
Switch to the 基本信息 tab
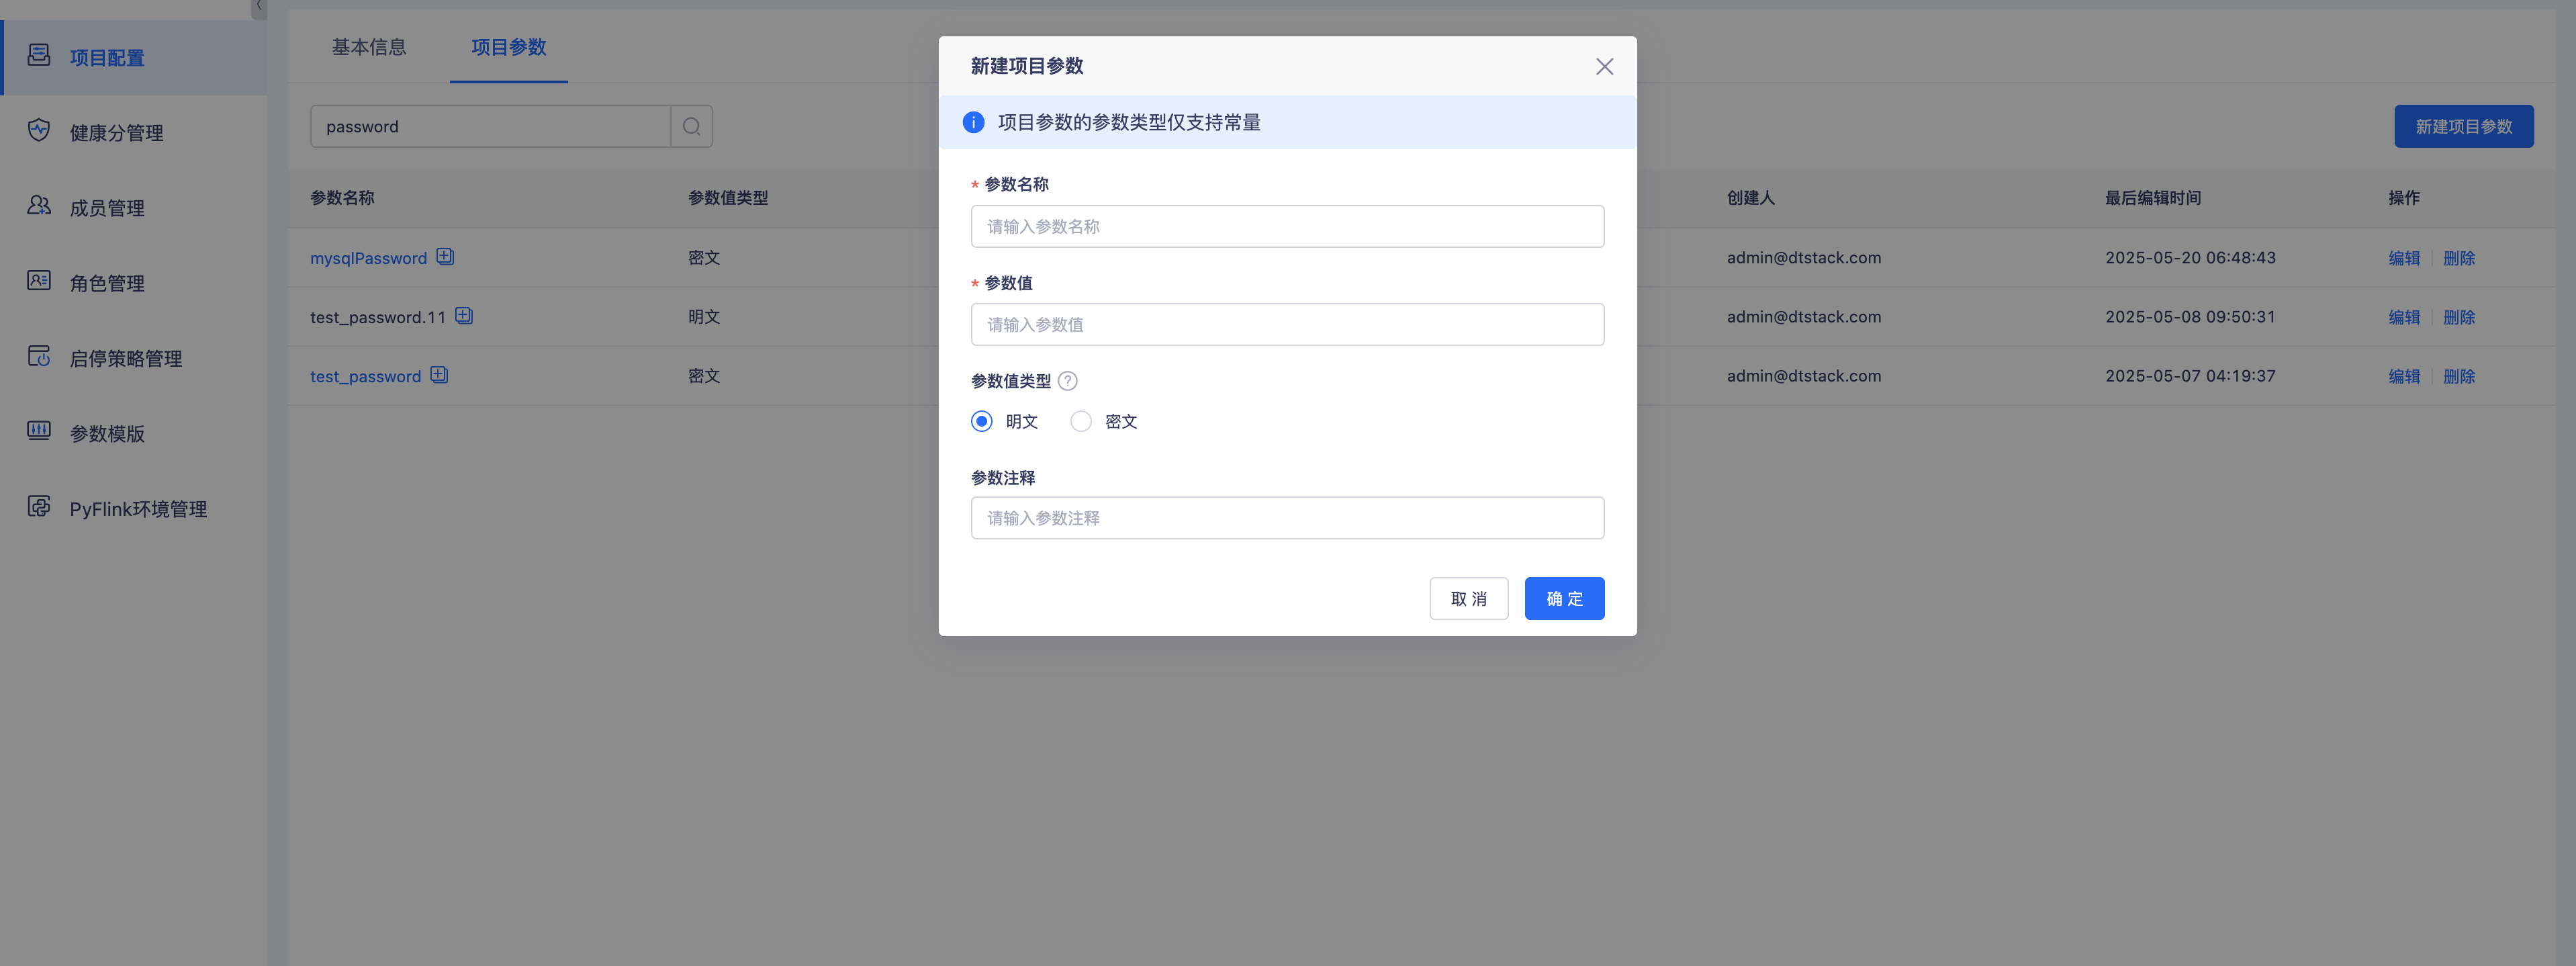click(x=369, y=47)
